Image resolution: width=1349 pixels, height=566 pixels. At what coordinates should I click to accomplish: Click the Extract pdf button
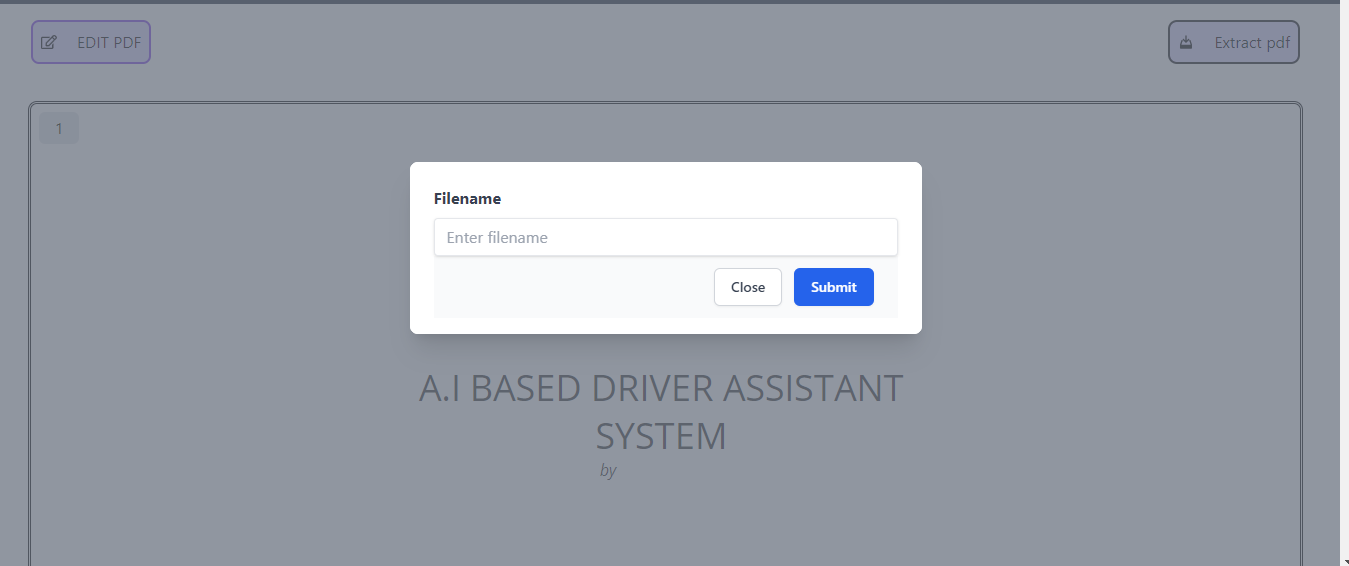tap(1234, 42)
